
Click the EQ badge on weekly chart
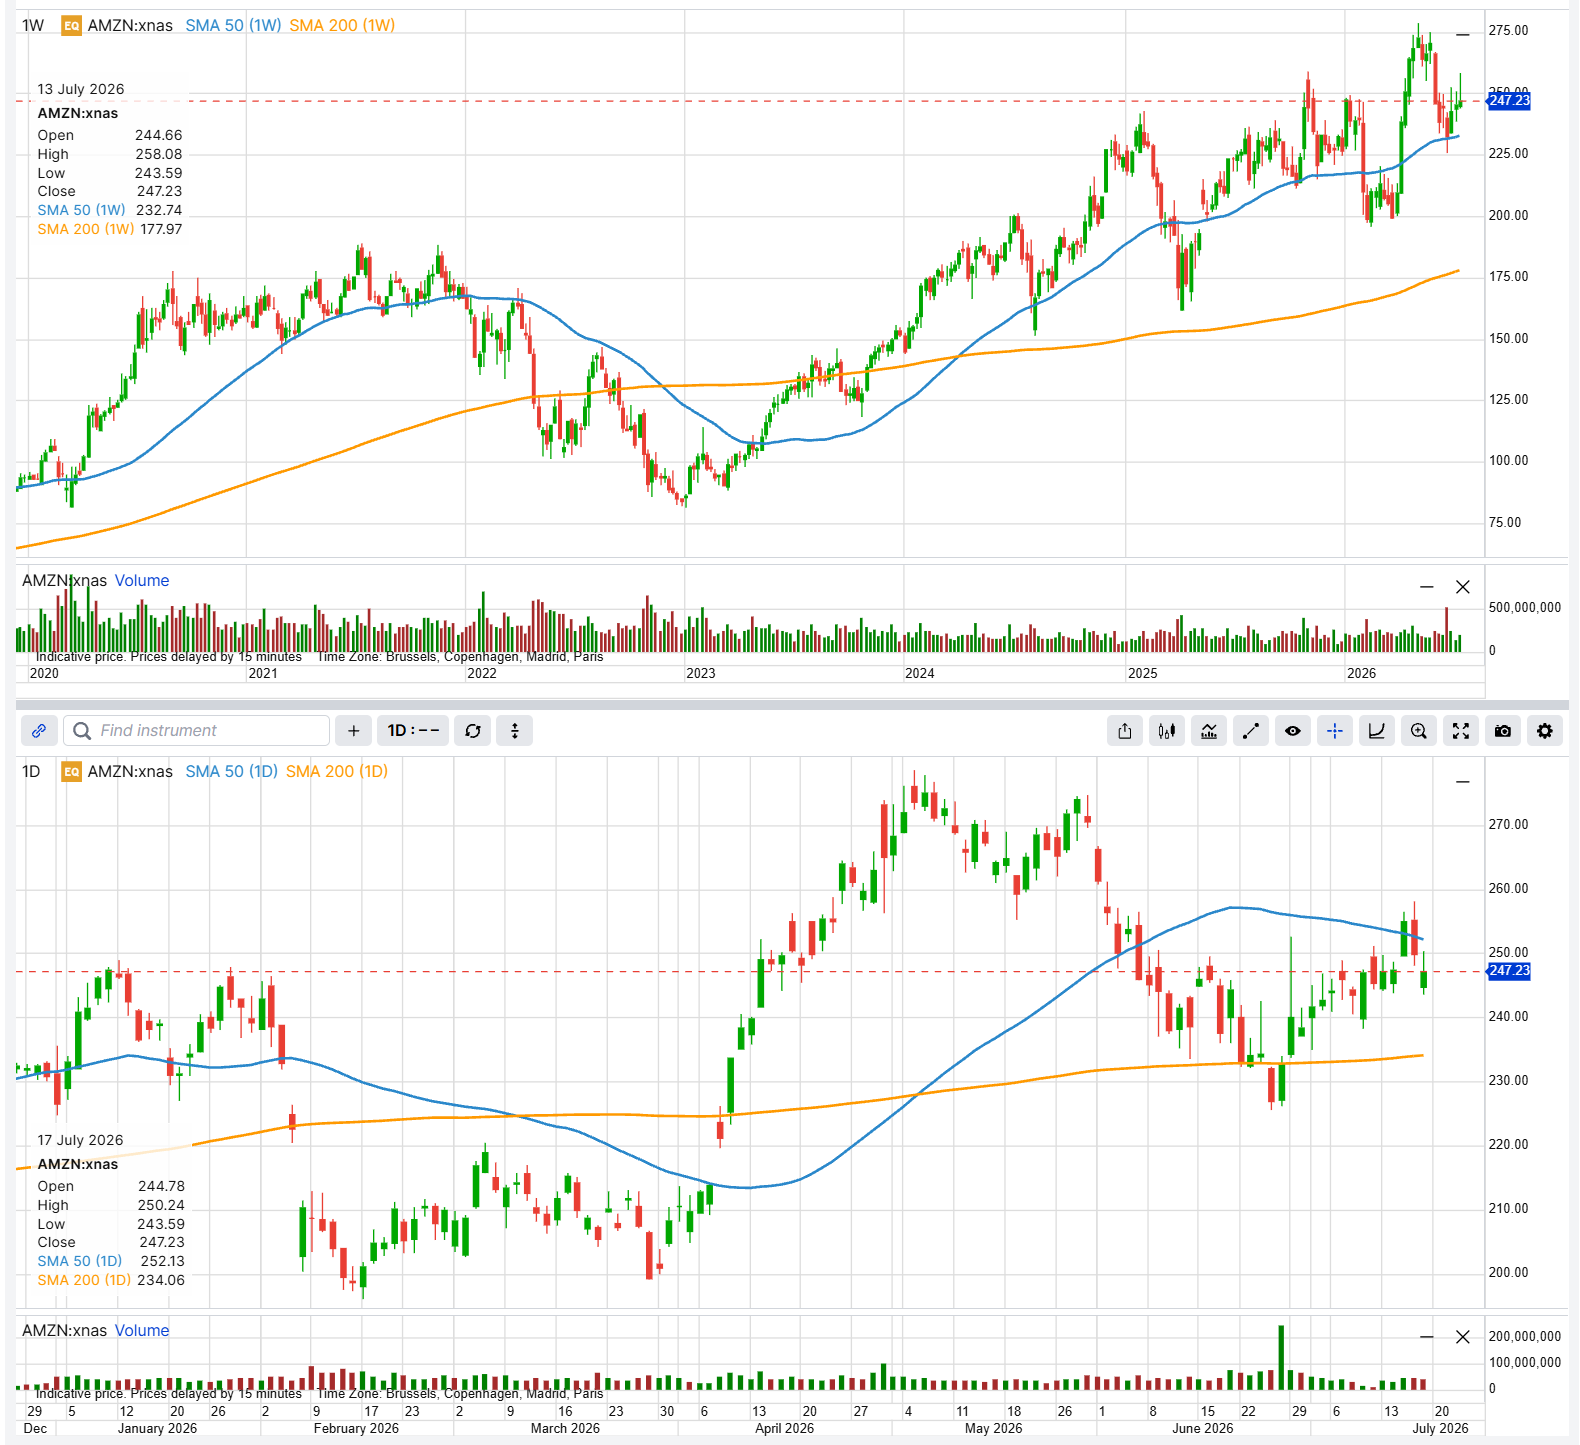[x=71, y=26]
